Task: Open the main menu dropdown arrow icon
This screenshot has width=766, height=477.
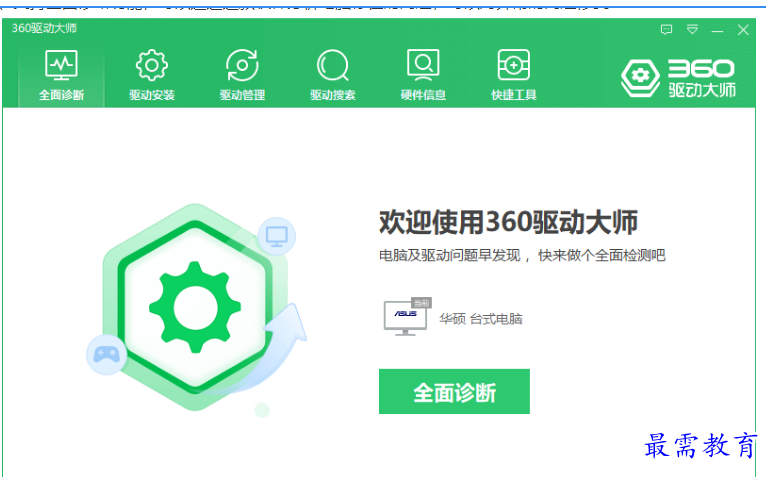Action: [x=692, y=30]
